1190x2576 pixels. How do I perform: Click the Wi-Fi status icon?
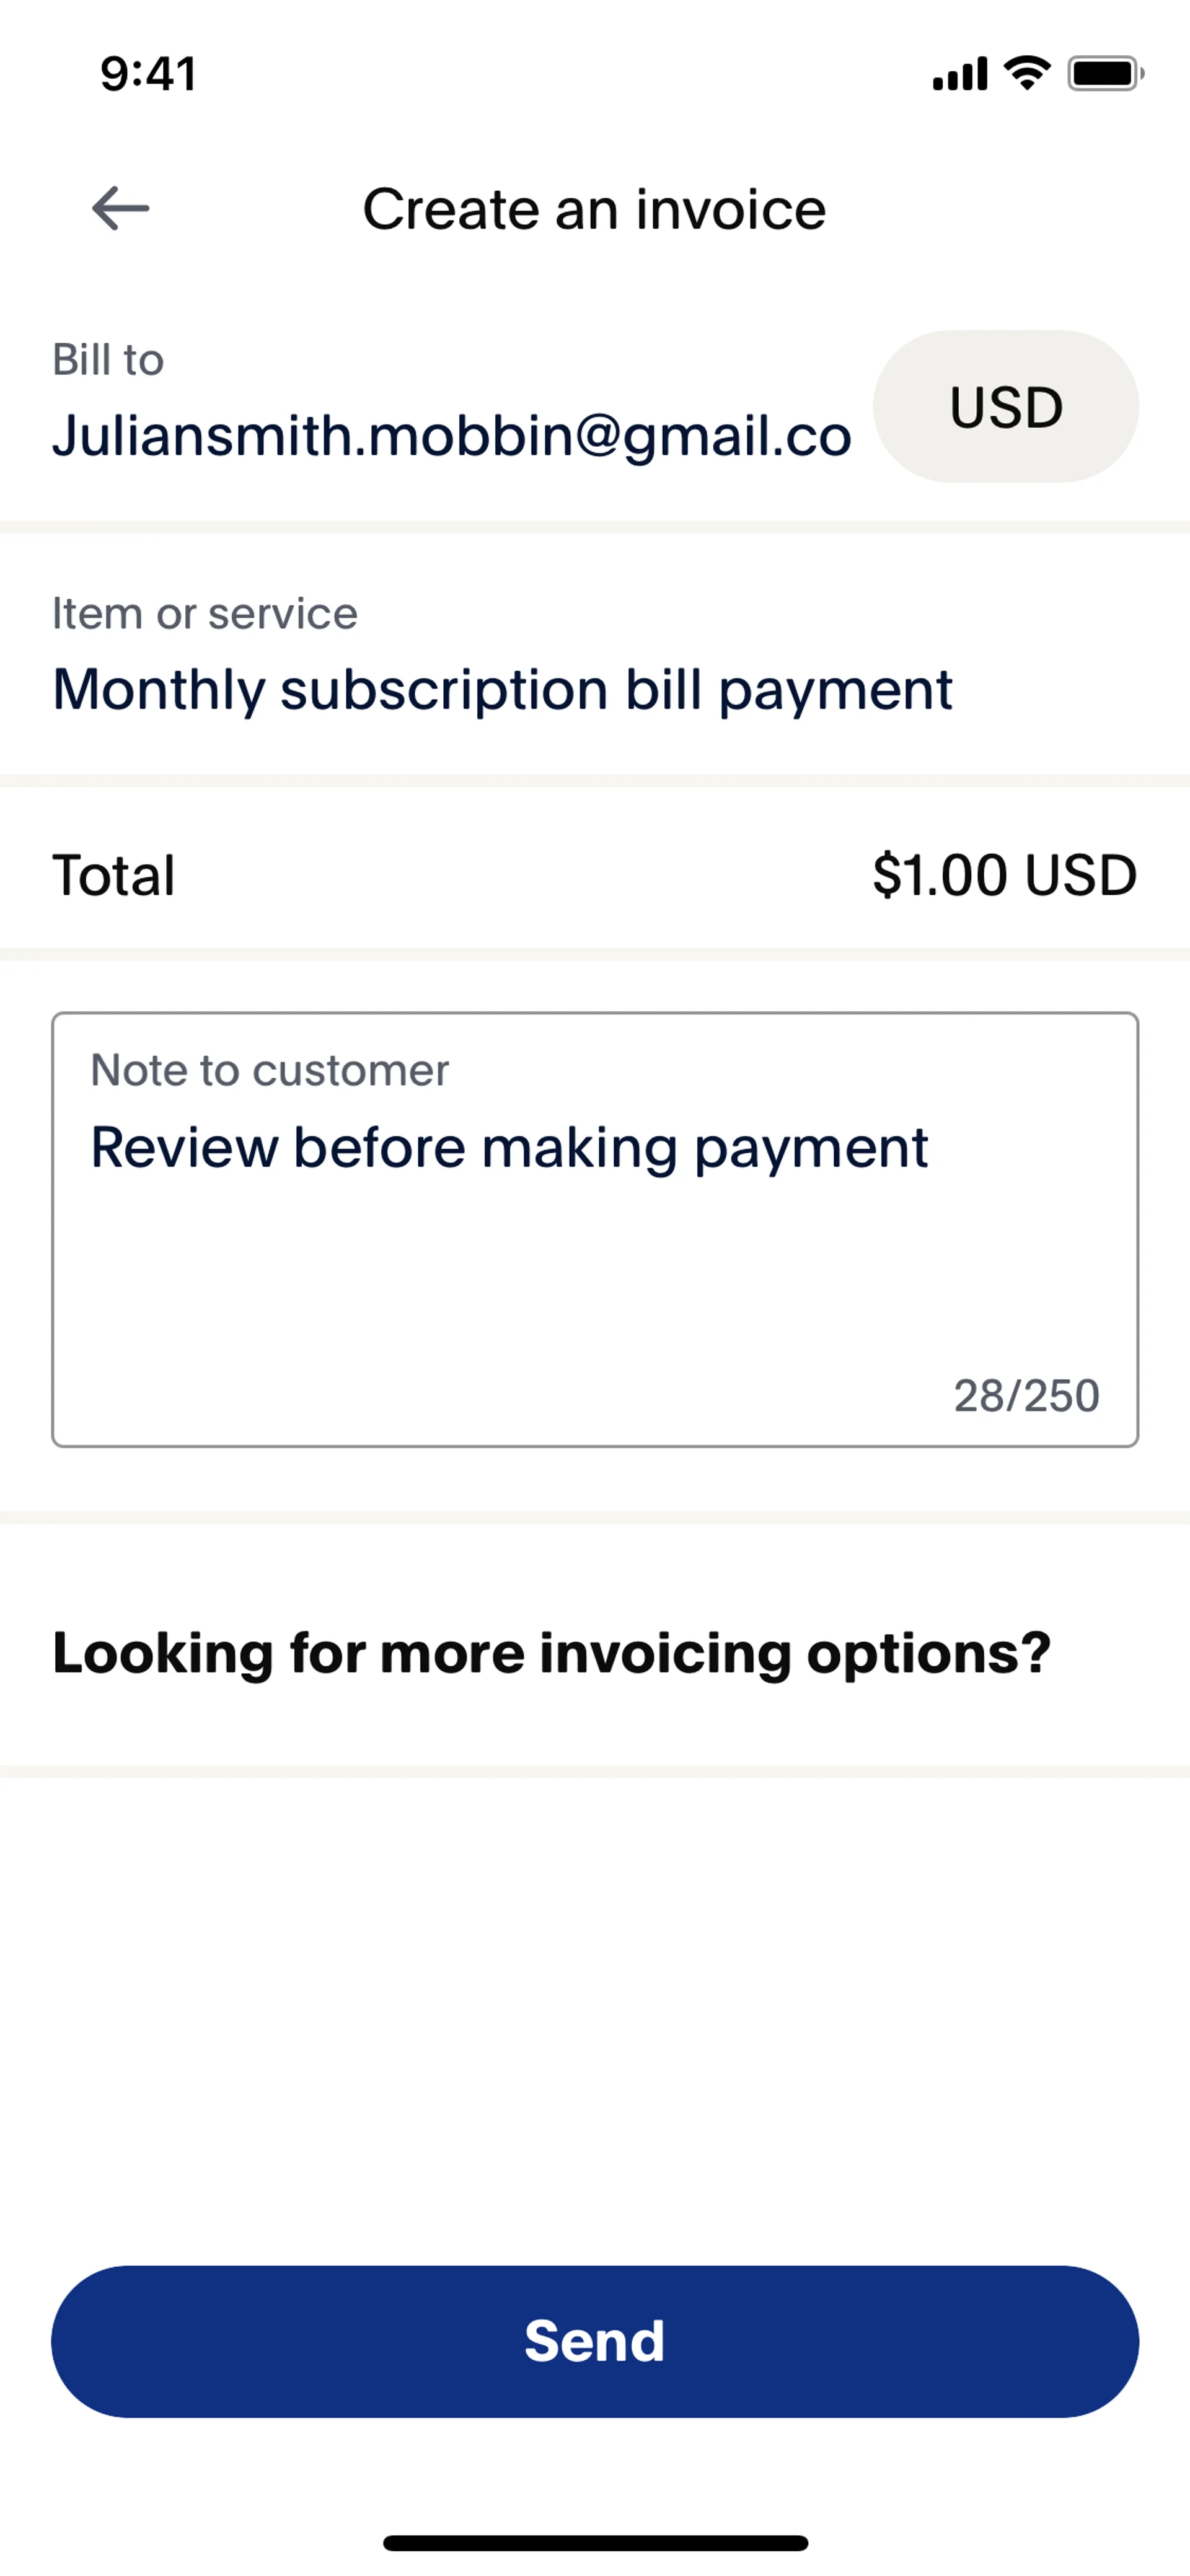click(x=1027, y=72)
